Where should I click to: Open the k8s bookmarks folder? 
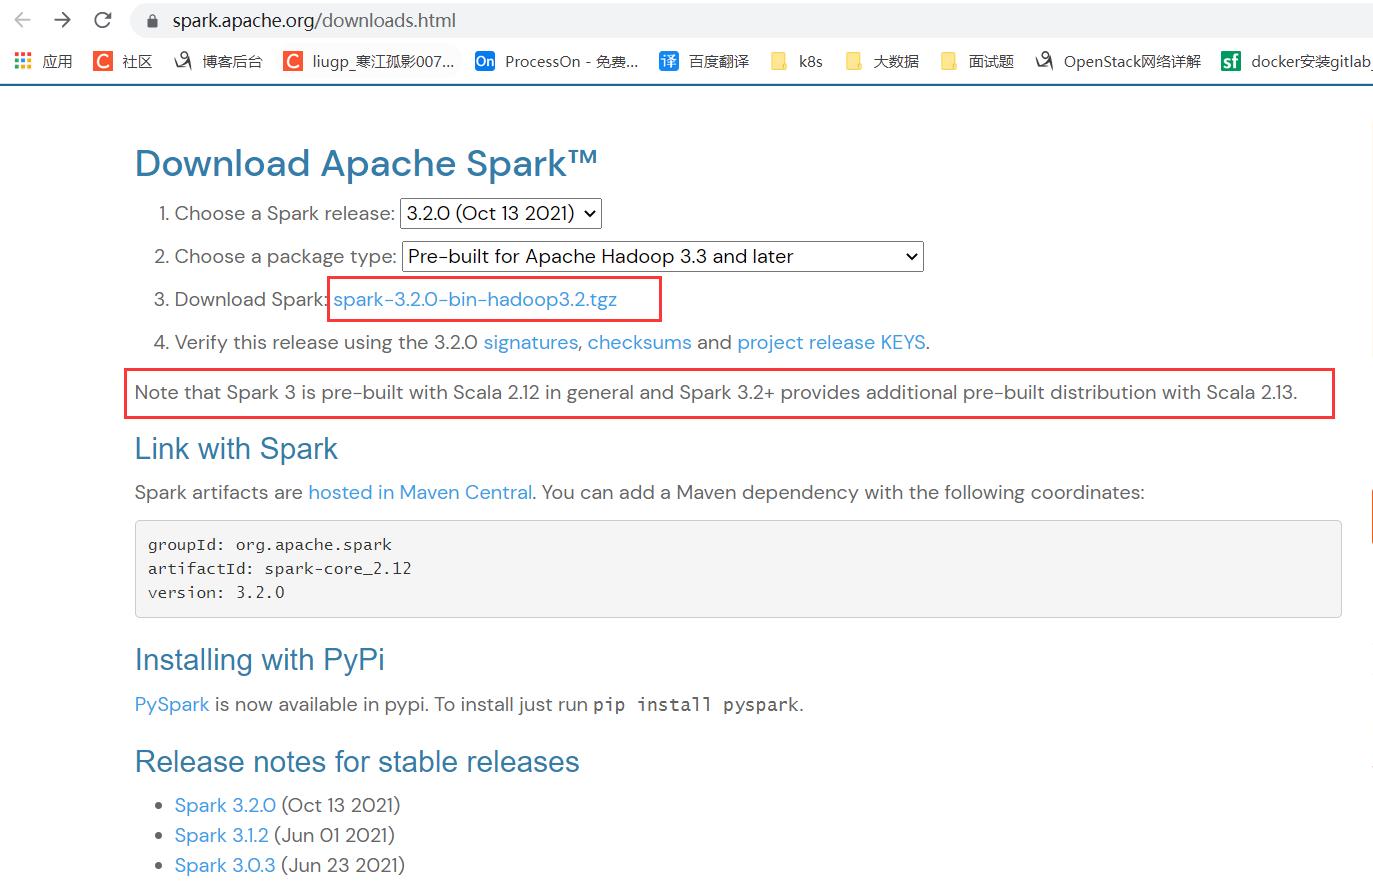(x=796, y=61)
